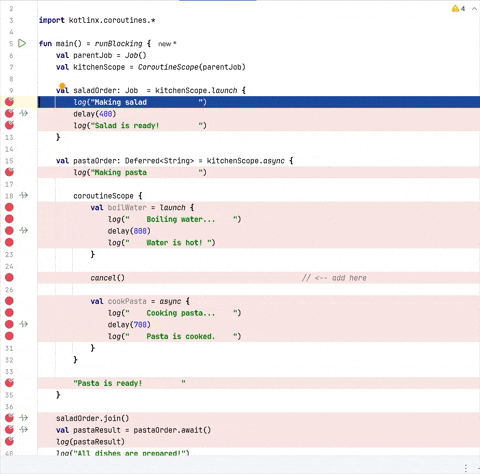Screen dimensions: 480x474
Task: Remove the breakpoint on the "Pasta is cooked." line
Action: 9,336
